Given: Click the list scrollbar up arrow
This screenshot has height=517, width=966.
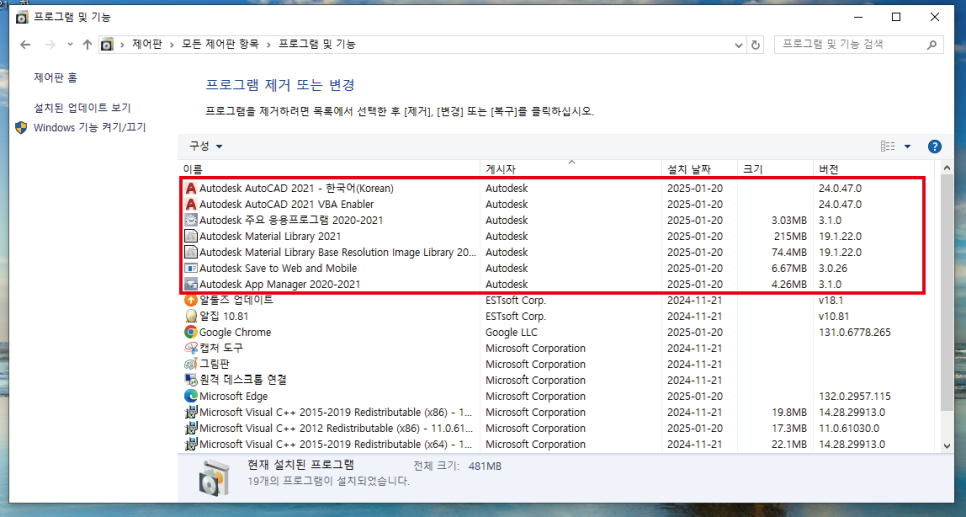Looking at the screenshot, I should 947,168.
